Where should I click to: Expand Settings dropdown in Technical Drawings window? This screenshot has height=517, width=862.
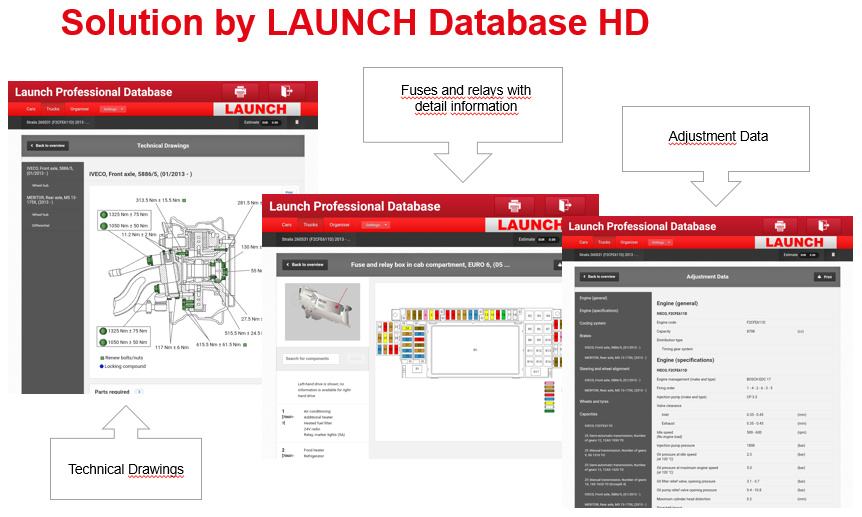[113, 109]
